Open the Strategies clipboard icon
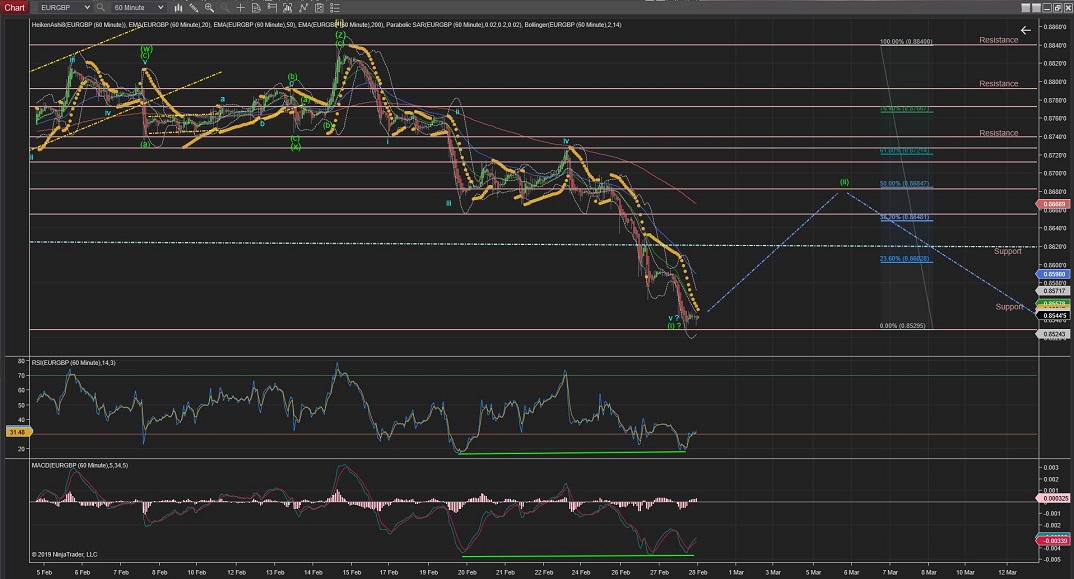The image size is (1074, 579). (x=318, y=7)
